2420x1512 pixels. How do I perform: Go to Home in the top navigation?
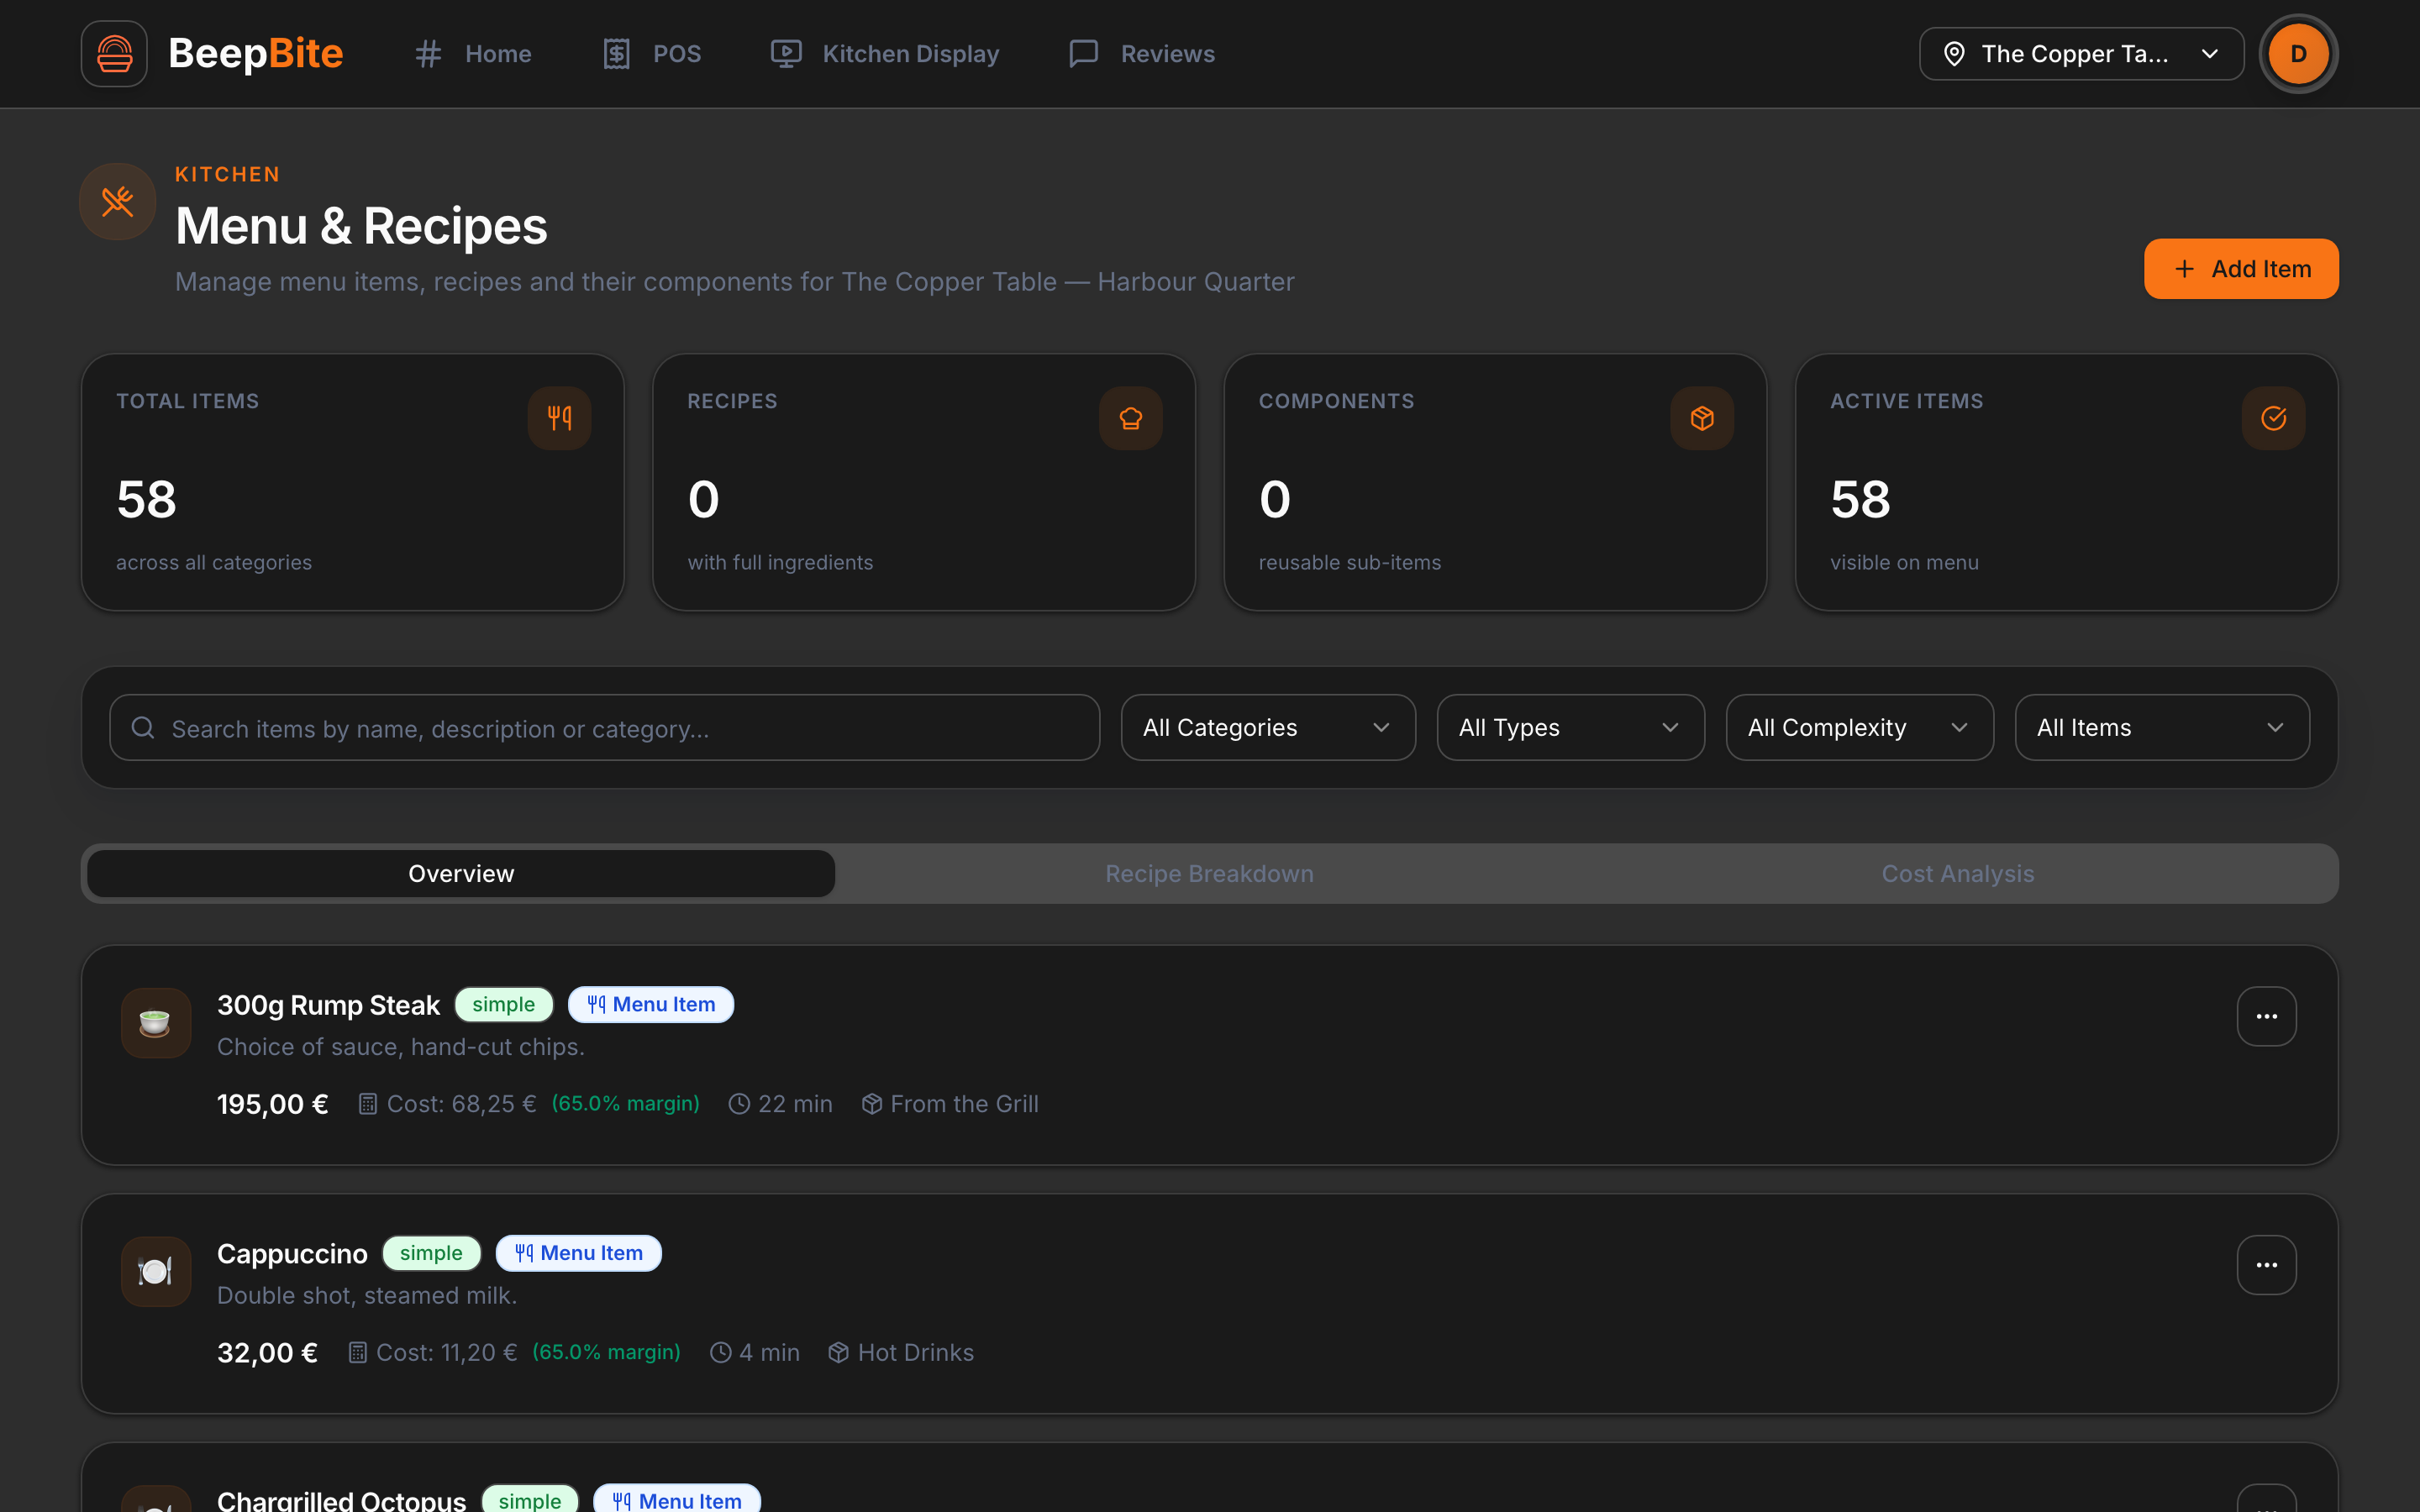pyautogui.click(x=473, y=54)
